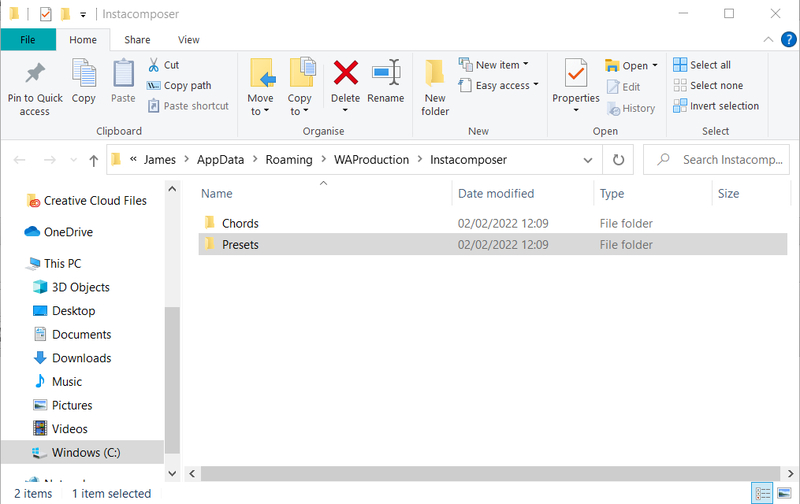Screen dimensions: 800x504
Task: Navigate to AppData in the breadcrumb
Action: pyautogui.click(x=220, y=160)
